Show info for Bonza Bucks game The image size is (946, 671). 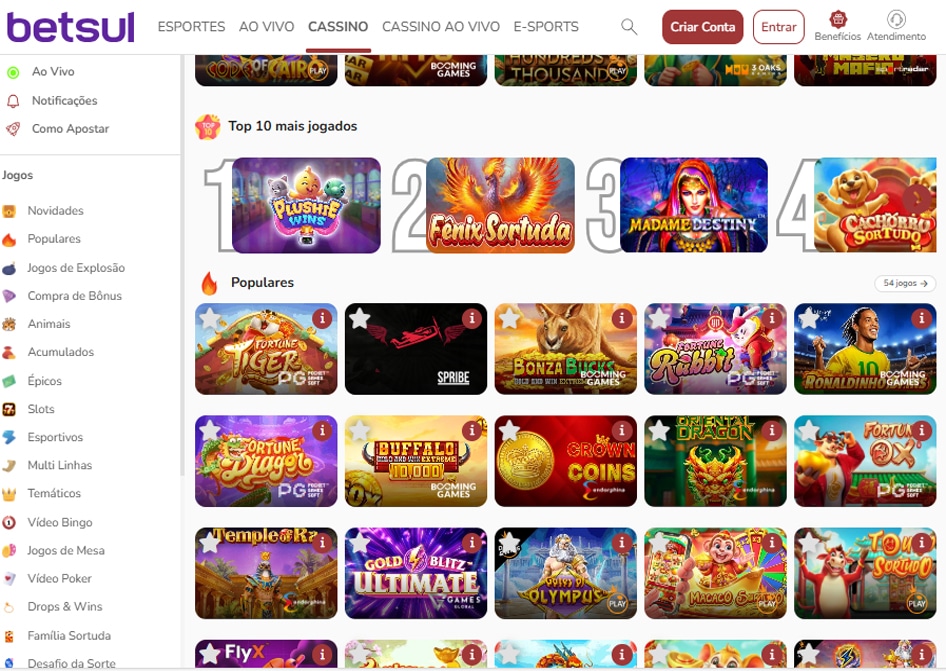621,318
